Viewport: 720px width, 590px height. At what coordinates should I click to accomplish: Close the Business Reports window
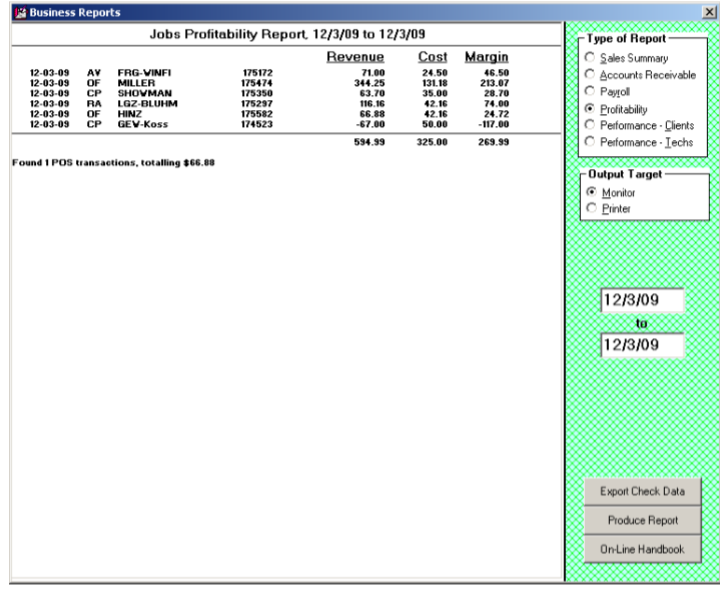click(x=709, y=11)
